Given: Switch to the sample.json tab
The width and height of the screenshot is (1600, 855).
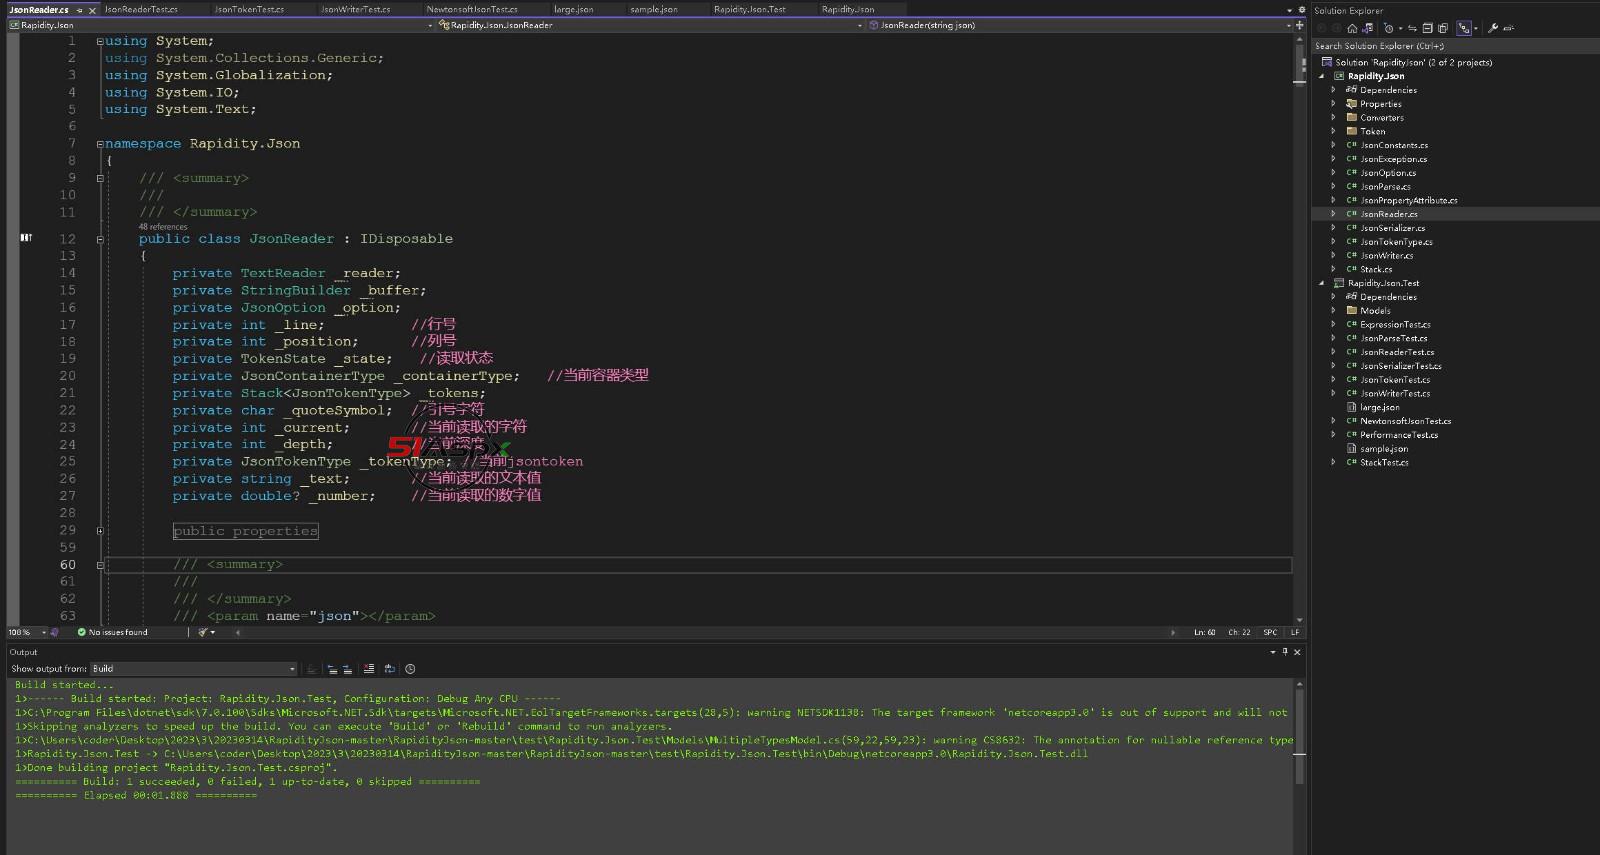Looking at the screenshot, I should pos(654,9).
